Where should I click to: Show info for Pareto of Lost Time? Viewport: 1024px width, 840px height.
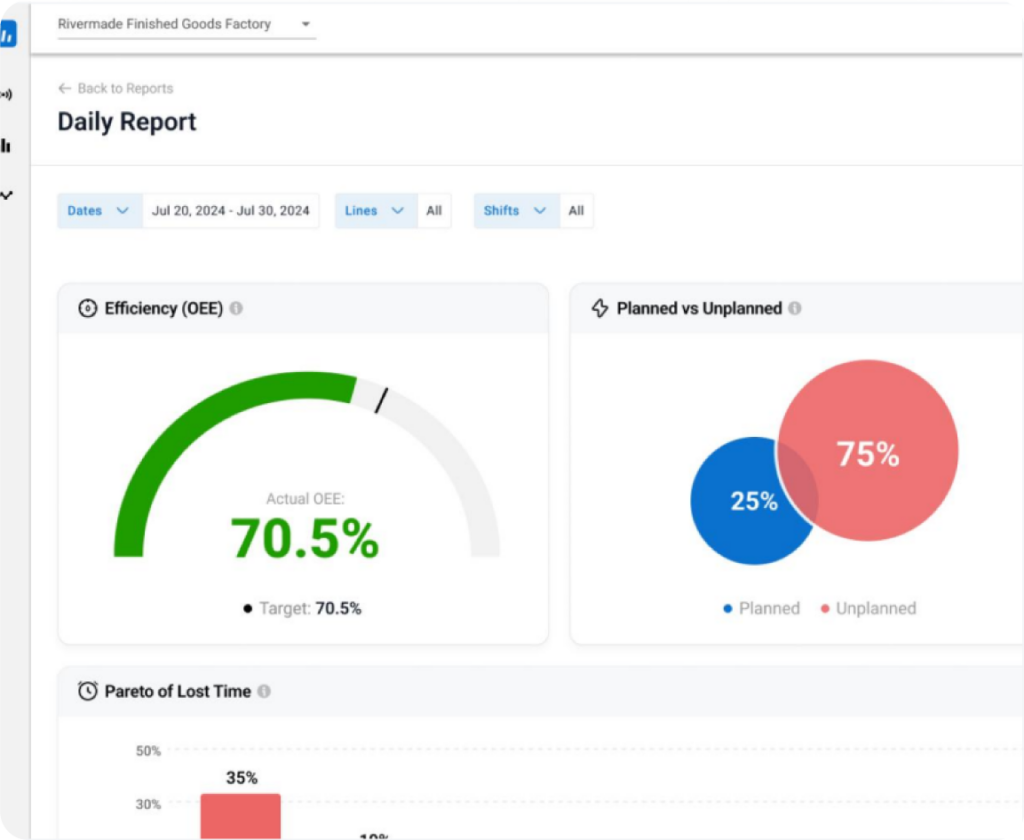pyautogui.click(x=264, y=690)
